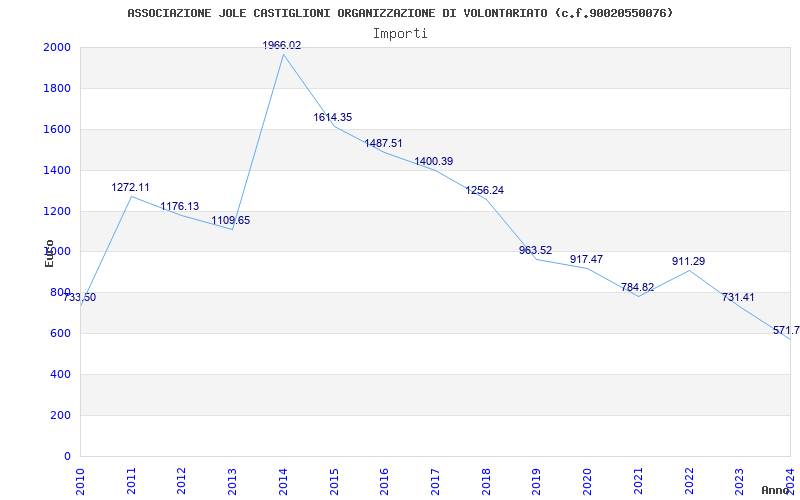Select the 1400 y-axis tick label
Image resolution: width=800 pixels, height=500 pixels.
pyautogui.click(x=59, y=170)
